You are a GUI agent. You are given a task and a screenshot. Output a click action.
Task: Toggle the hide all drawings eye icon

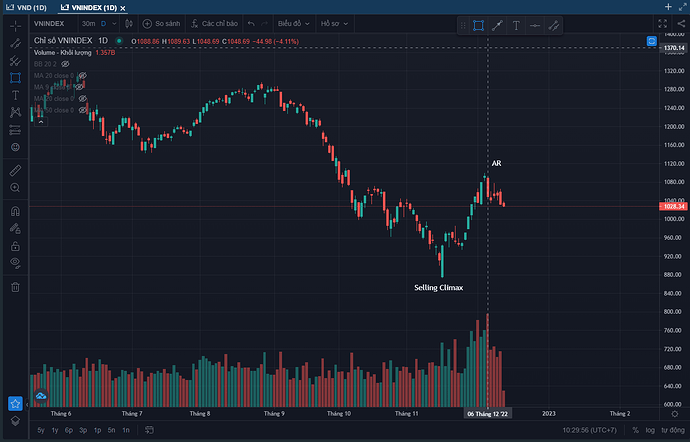15,262
